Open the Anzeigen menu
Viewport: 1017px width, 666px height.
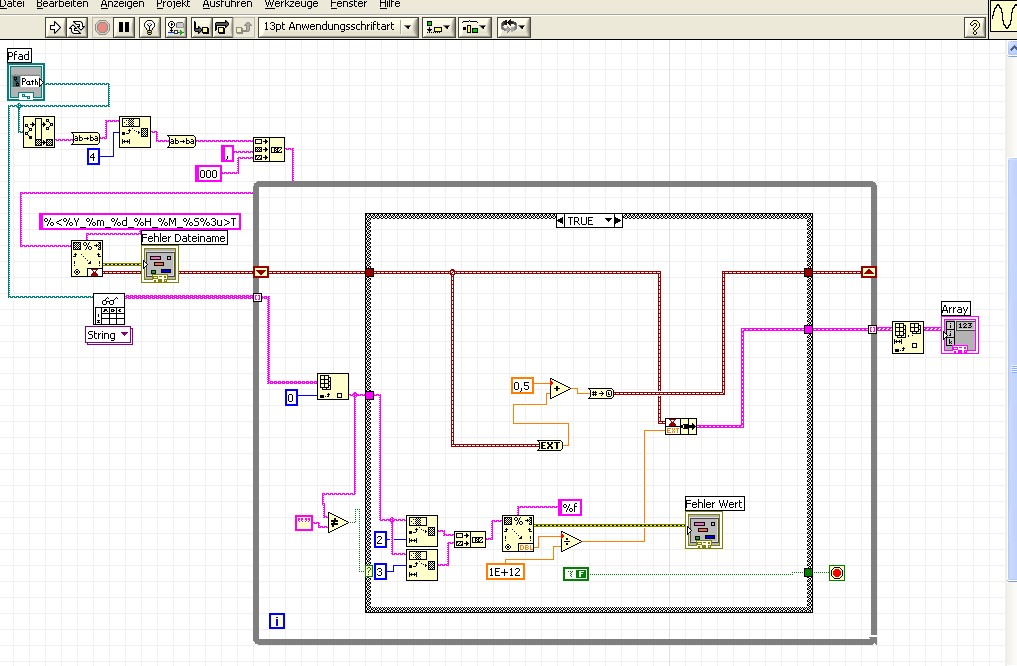click(122, 4)
